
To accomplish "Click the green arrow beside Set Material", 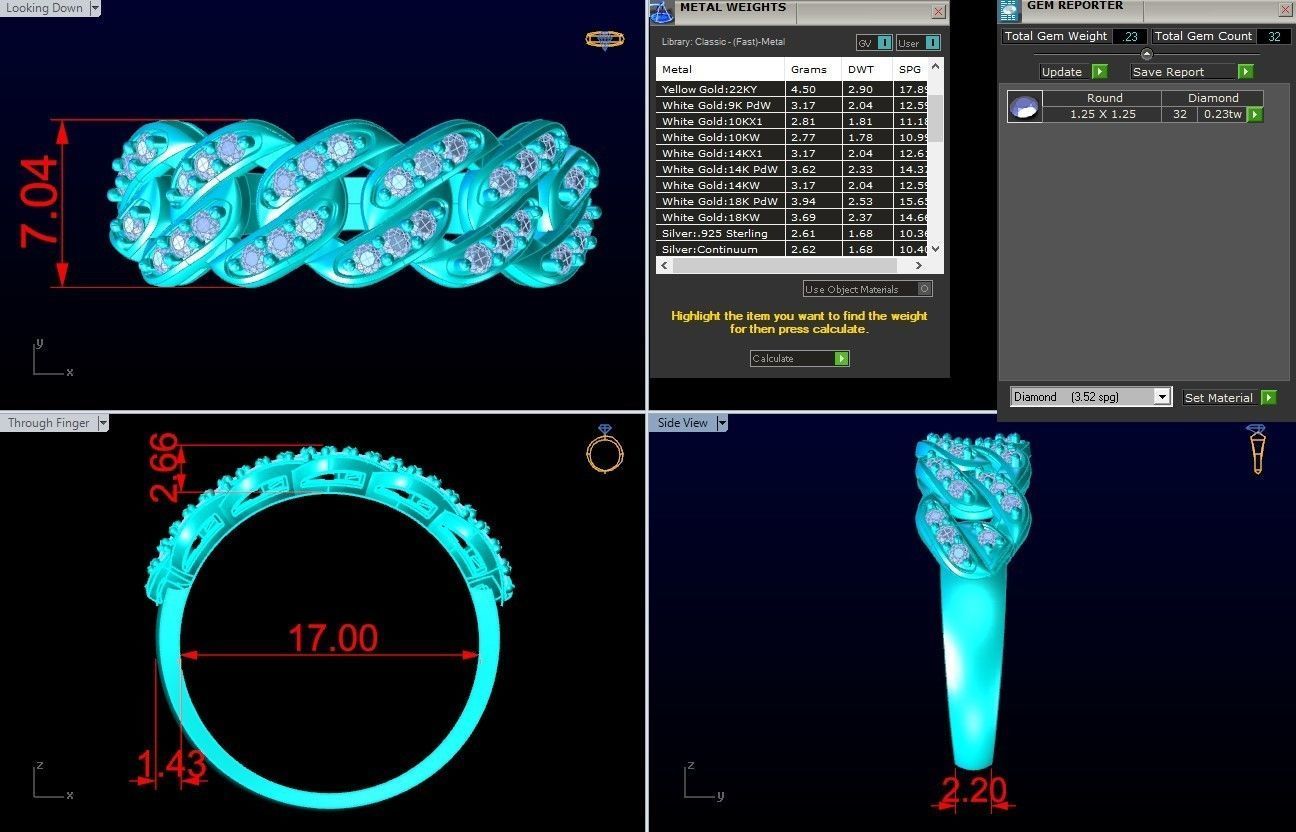I will 1268,398.
